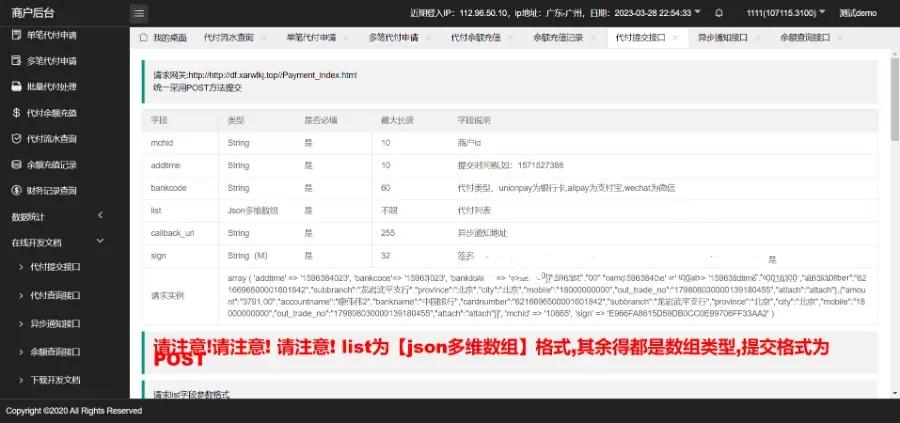900x423 pixels.
Task: Click the 不限 max length cell
Action: 389,211
